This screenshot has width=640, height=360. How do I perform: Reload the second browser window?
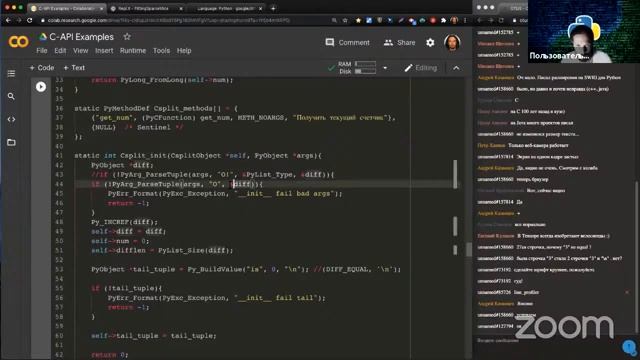[x=501, y=20]
